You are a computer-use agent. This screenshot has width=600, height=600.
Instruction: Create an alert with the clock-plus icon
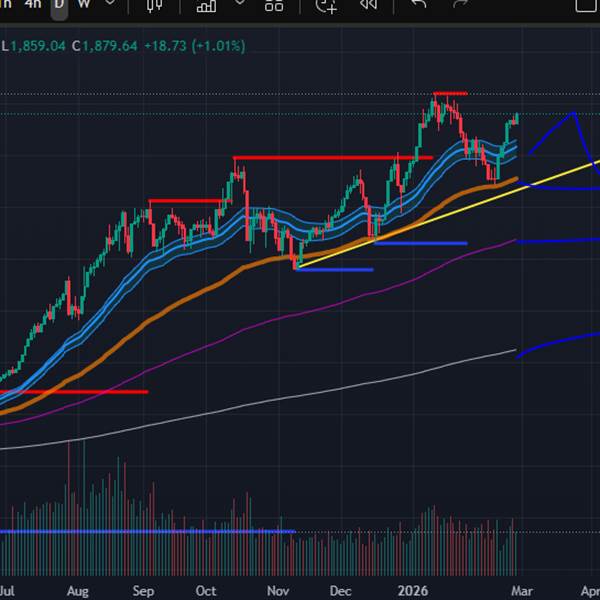pos(326,6)
